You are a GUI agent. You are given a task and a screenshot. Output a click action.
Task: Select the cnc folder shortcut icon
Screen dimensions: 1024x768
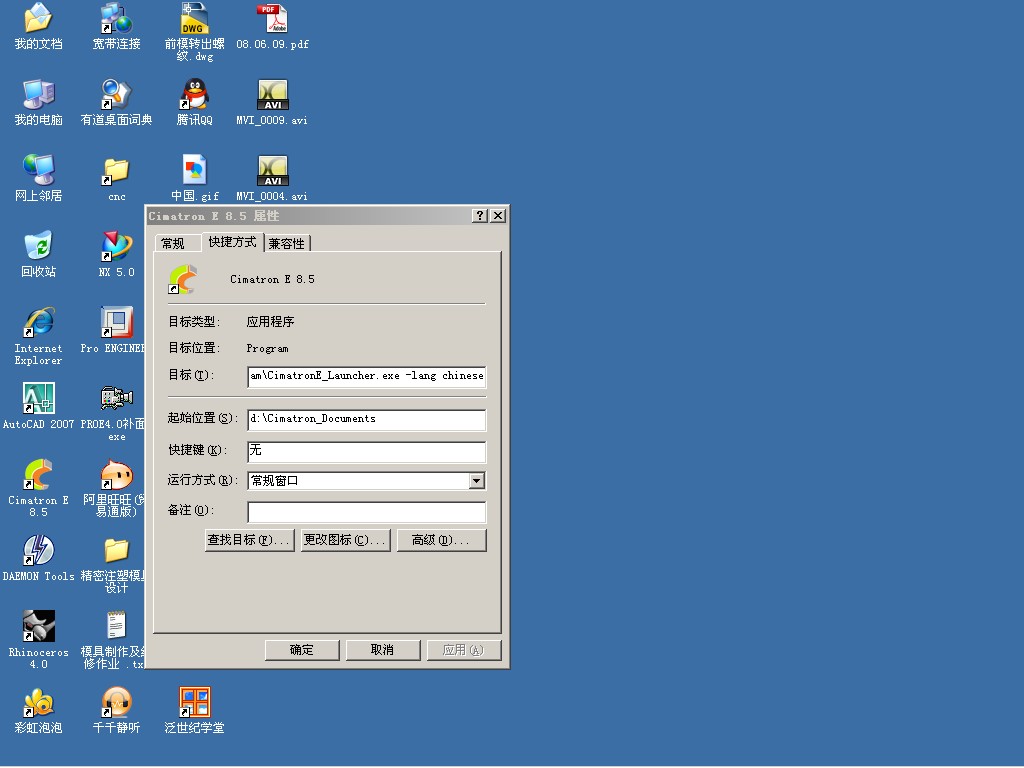pyautogui.click(x=116, y=171)
